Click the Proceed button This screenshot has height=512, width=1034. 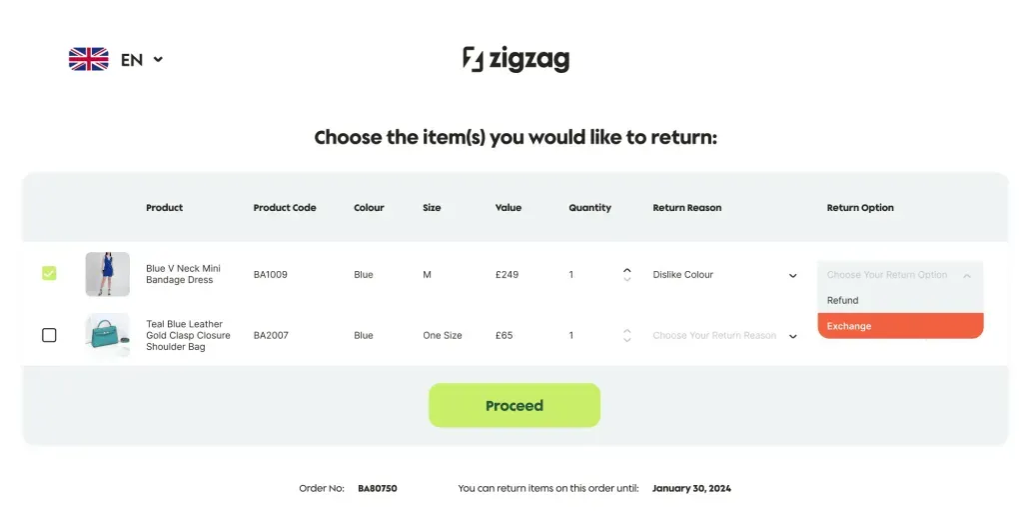point(514,405)
